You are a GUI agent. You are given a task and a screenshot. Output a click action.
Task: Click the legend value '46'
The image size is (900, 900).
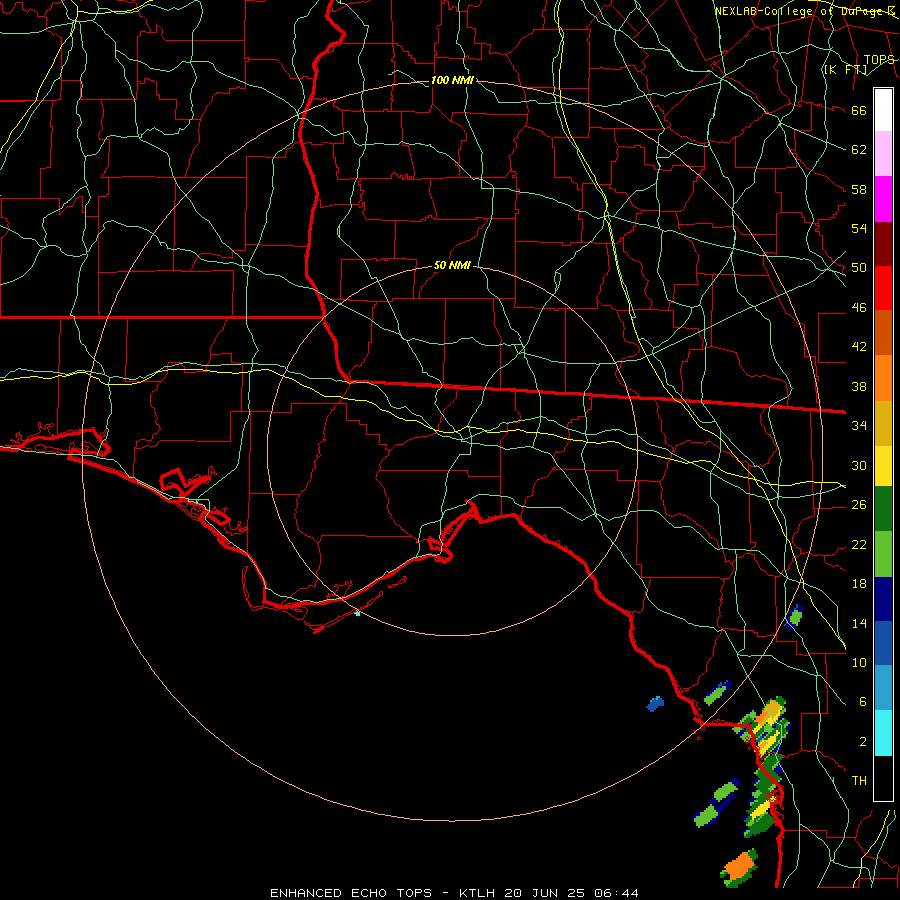859,308
